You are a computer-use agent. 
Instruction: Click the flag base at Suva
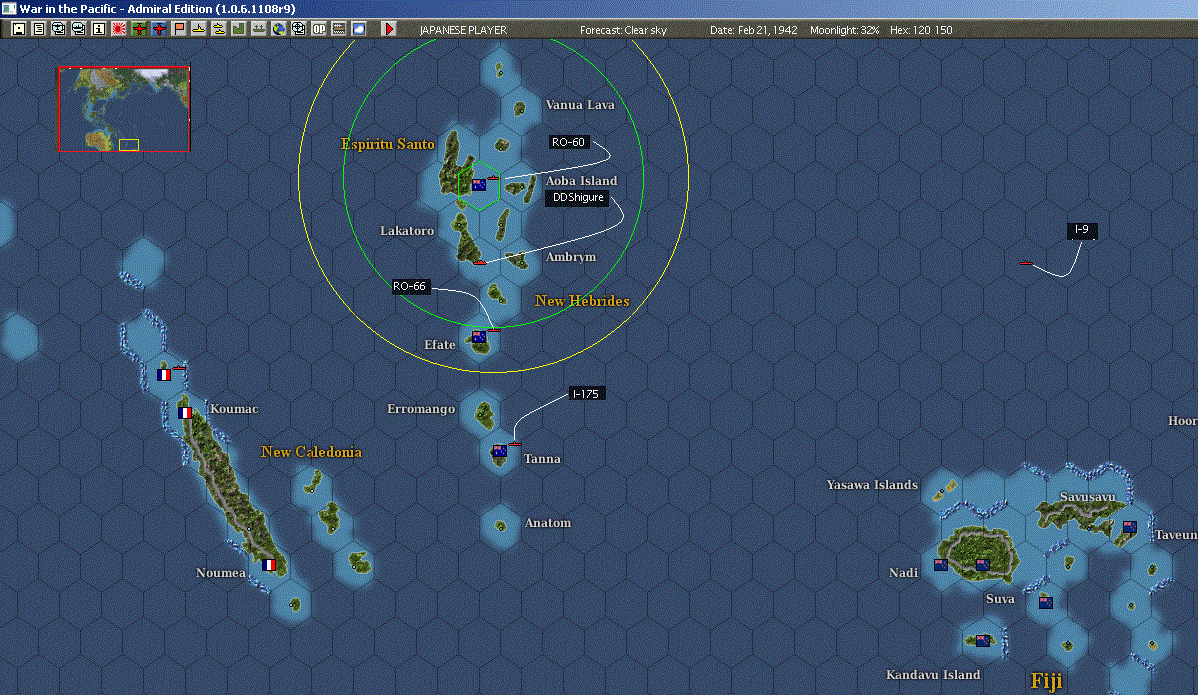tap(983, 565)
